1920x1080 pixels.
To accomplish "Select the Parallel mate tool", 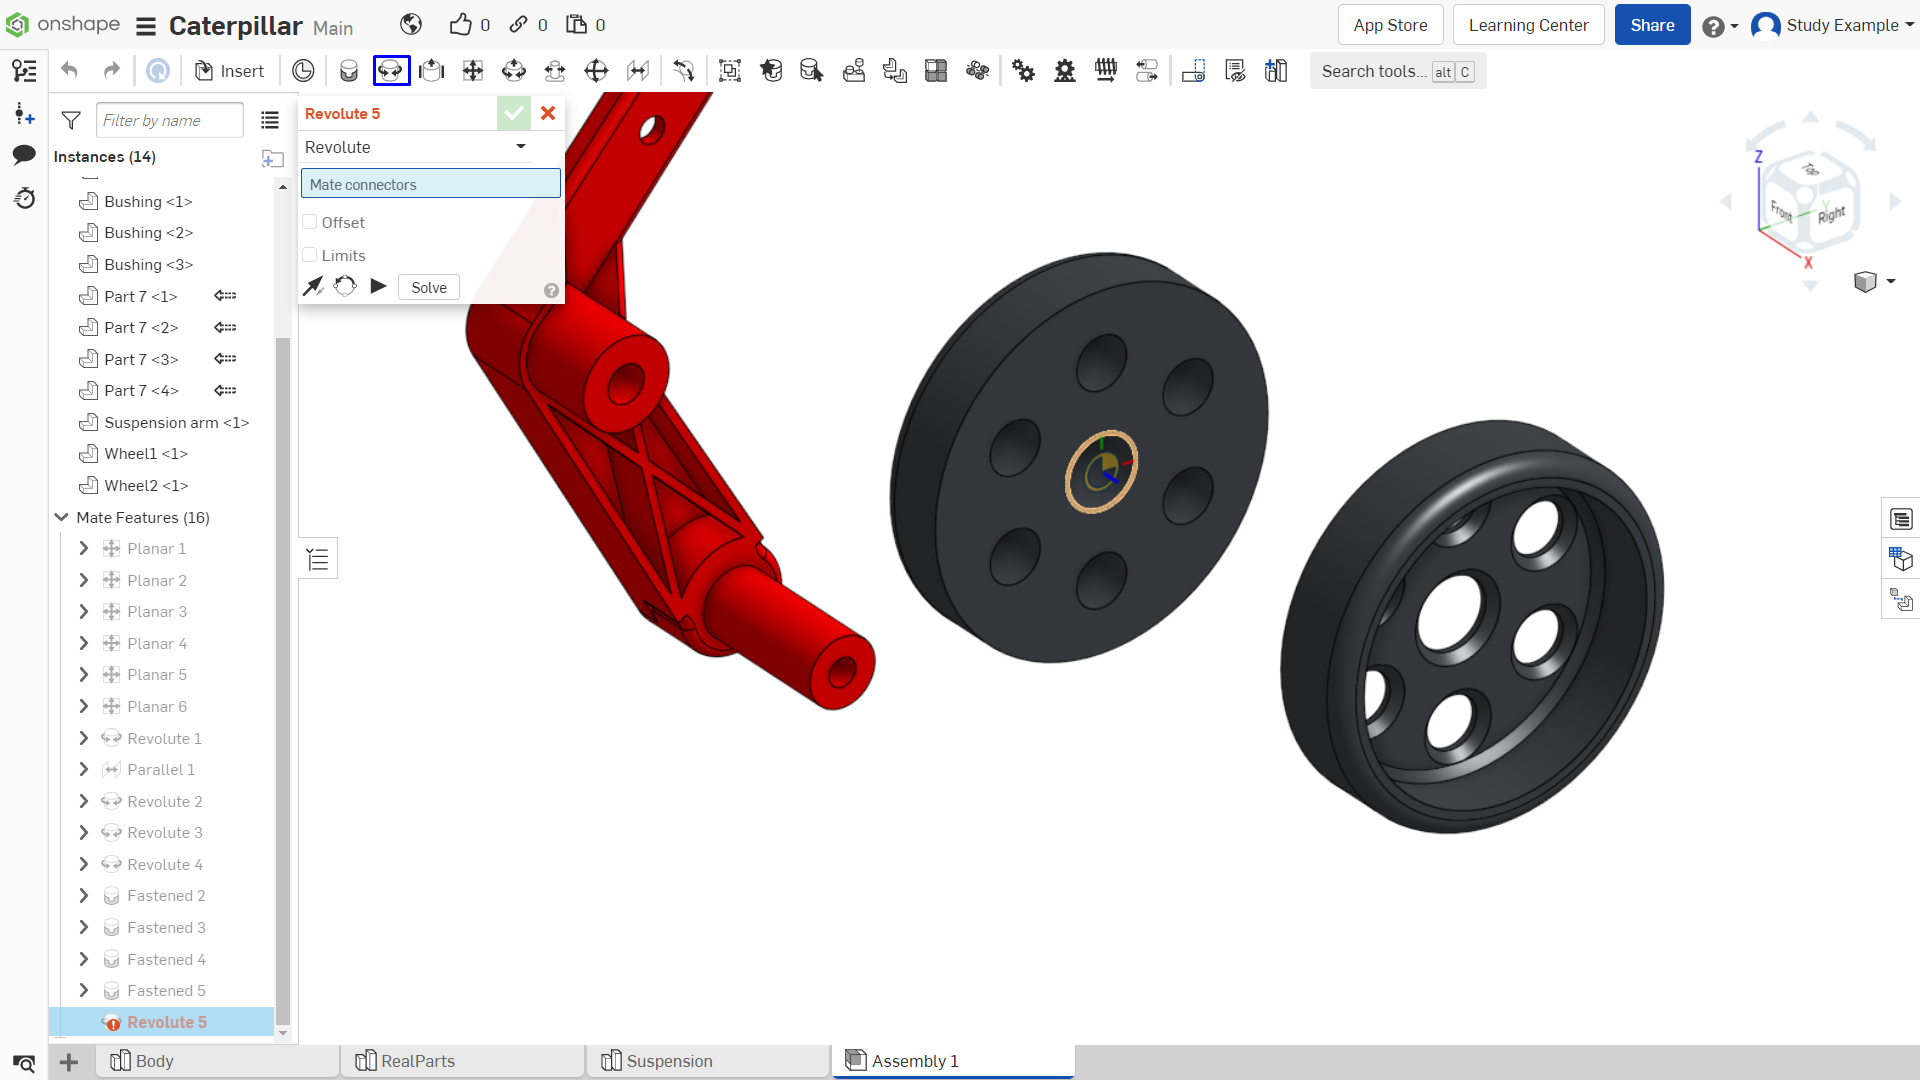I will (x=638, y=71).
